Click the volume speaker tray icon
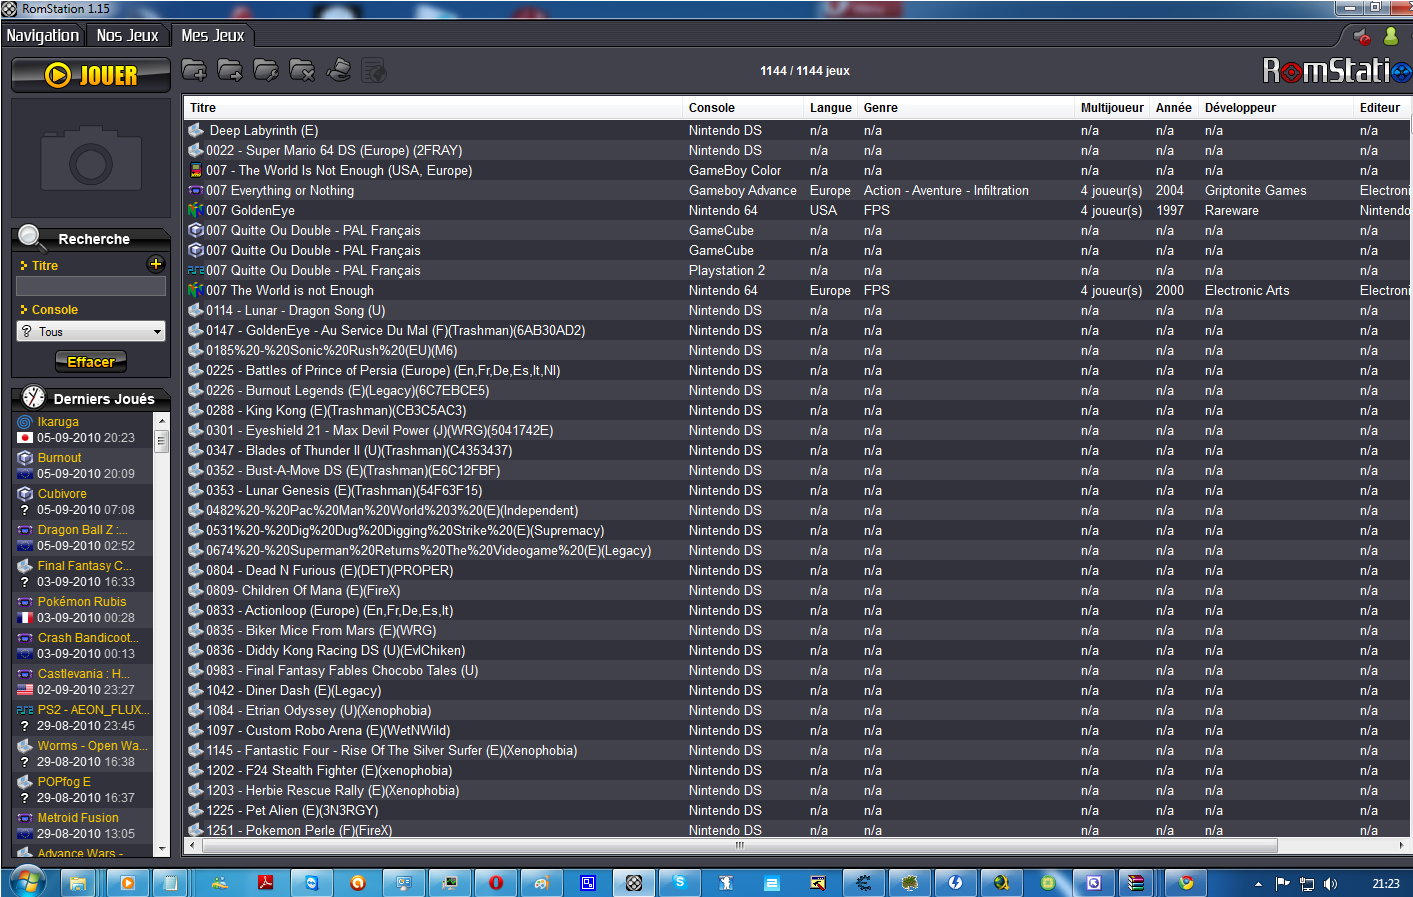The image size is (1413, 897). [x=1330, y=884]
